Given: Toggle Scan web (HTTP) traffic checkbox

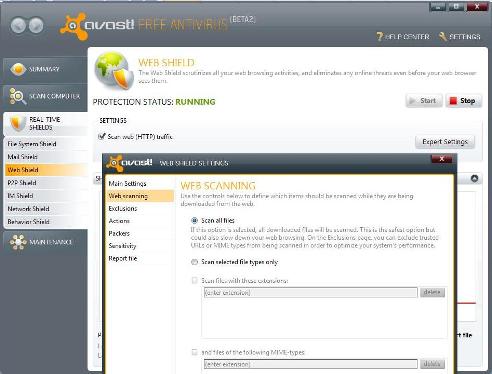Looking at the screenshot, I should [101, 136].
